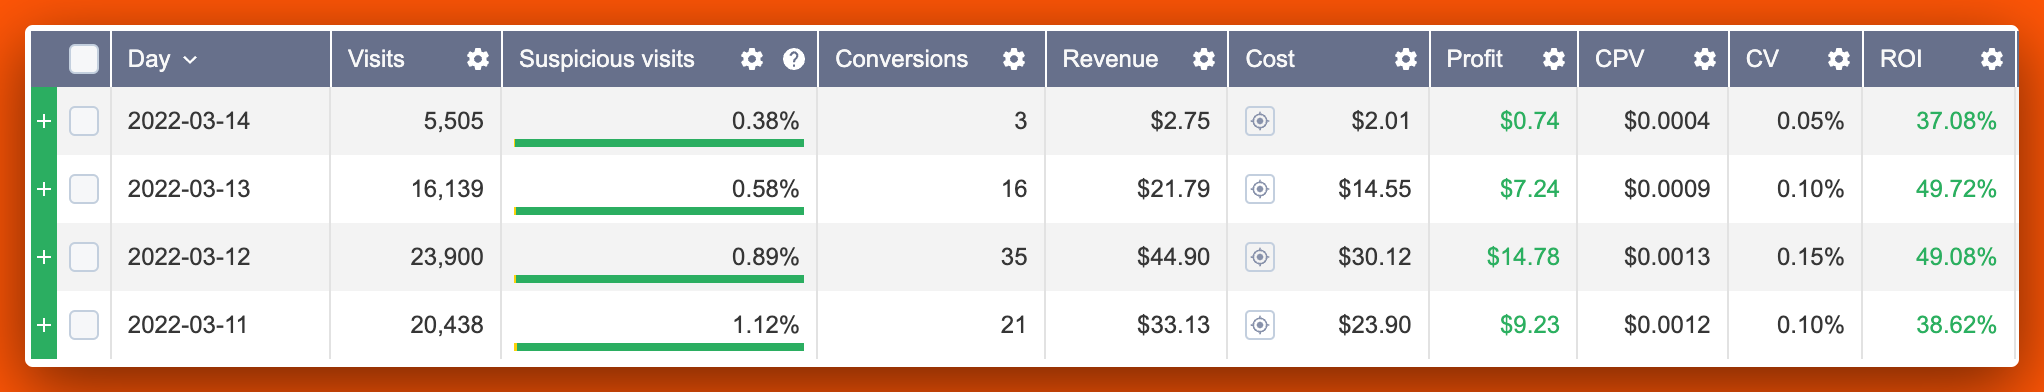Click the 49.08% ROI value
The width and height of the screenshot is (2044, 392).
(x=1956, y=257)
